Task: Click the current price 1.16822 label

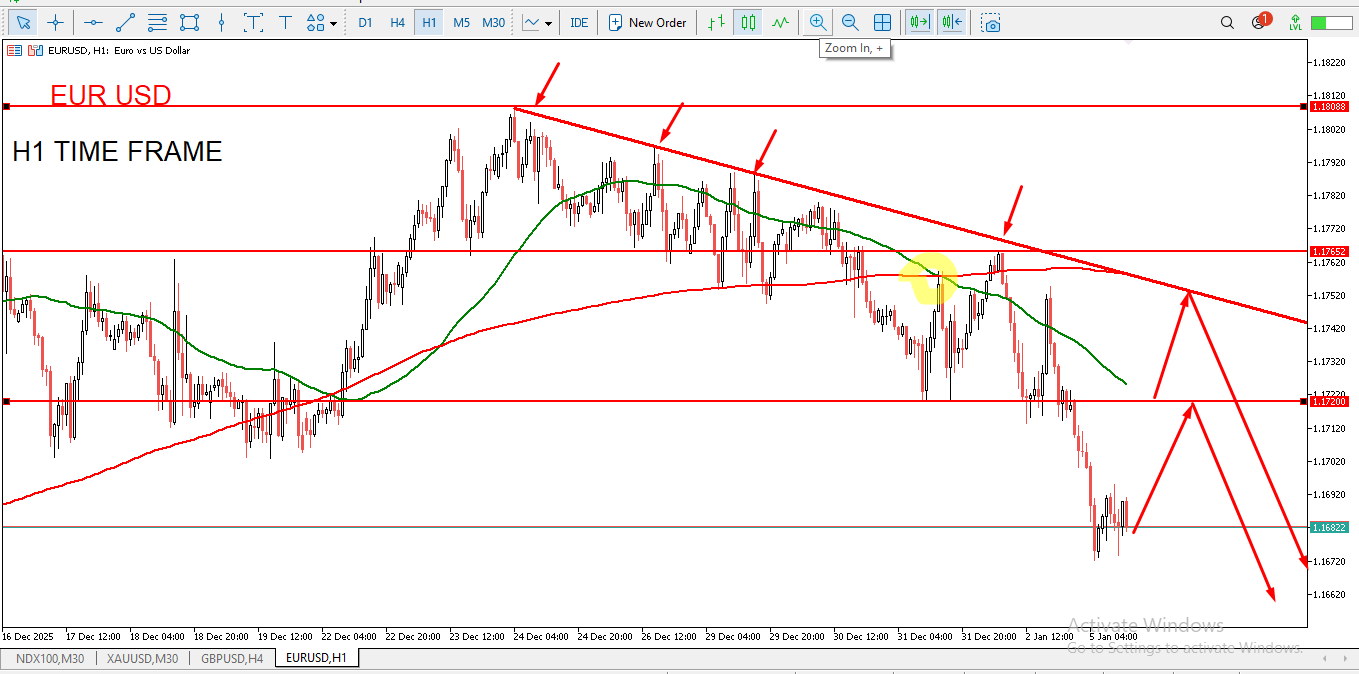Action: [x=1329, y=527]
